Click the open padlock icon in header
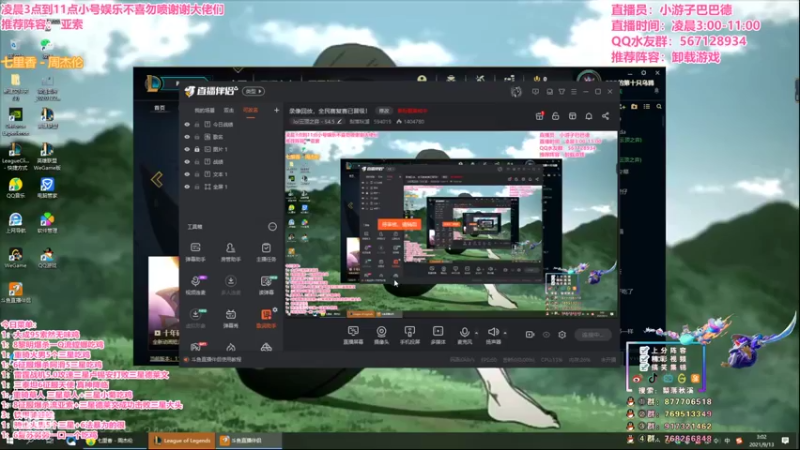The width and height of the screenshot is (800, 450). click(556, 116)
